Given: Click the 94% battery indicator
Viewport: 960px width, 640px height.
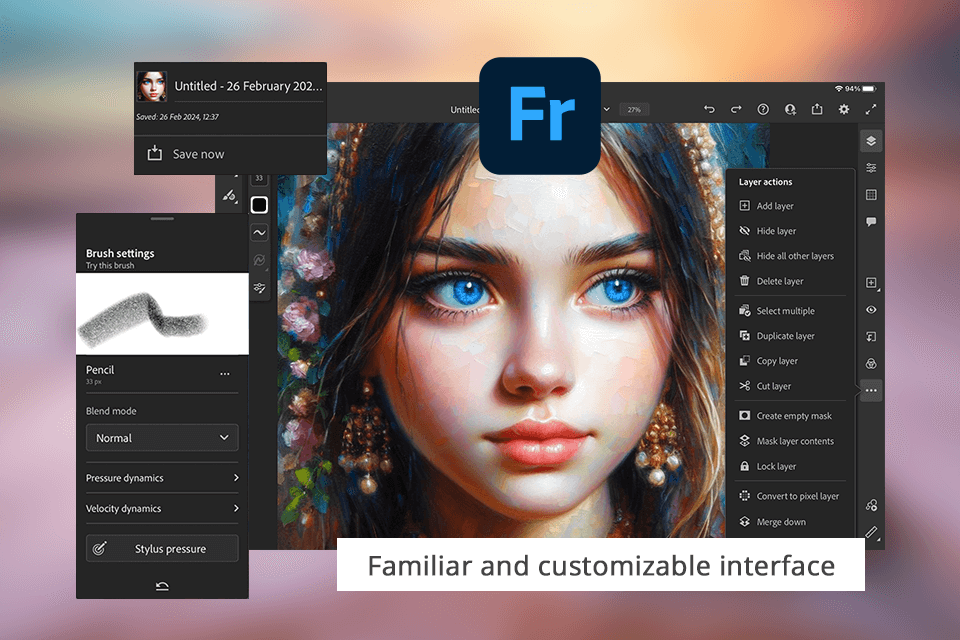Looking at the screenshot, I should pyautogui.click(x=861, y=89).
